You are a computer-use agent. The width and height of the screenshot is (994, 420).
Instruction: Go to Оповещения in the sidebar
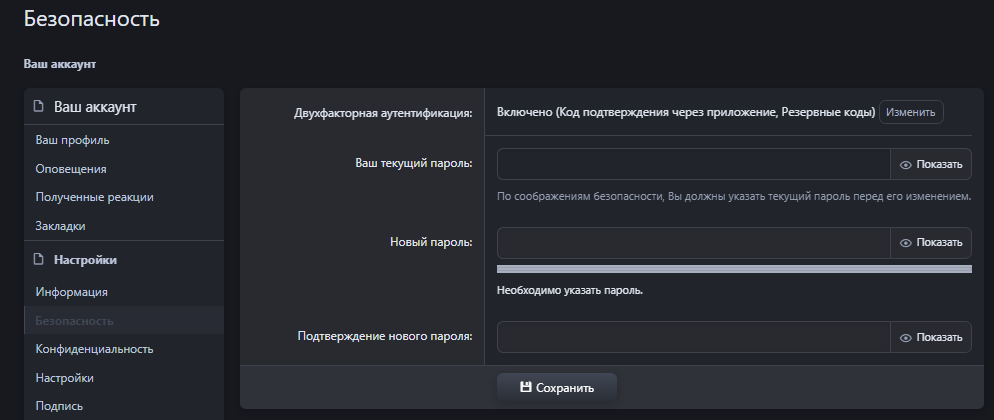71,169
